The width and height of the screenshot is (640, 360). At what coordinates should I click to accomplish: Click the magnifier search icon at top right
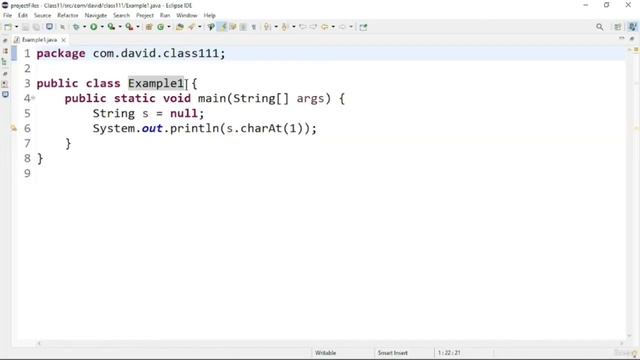600,27
